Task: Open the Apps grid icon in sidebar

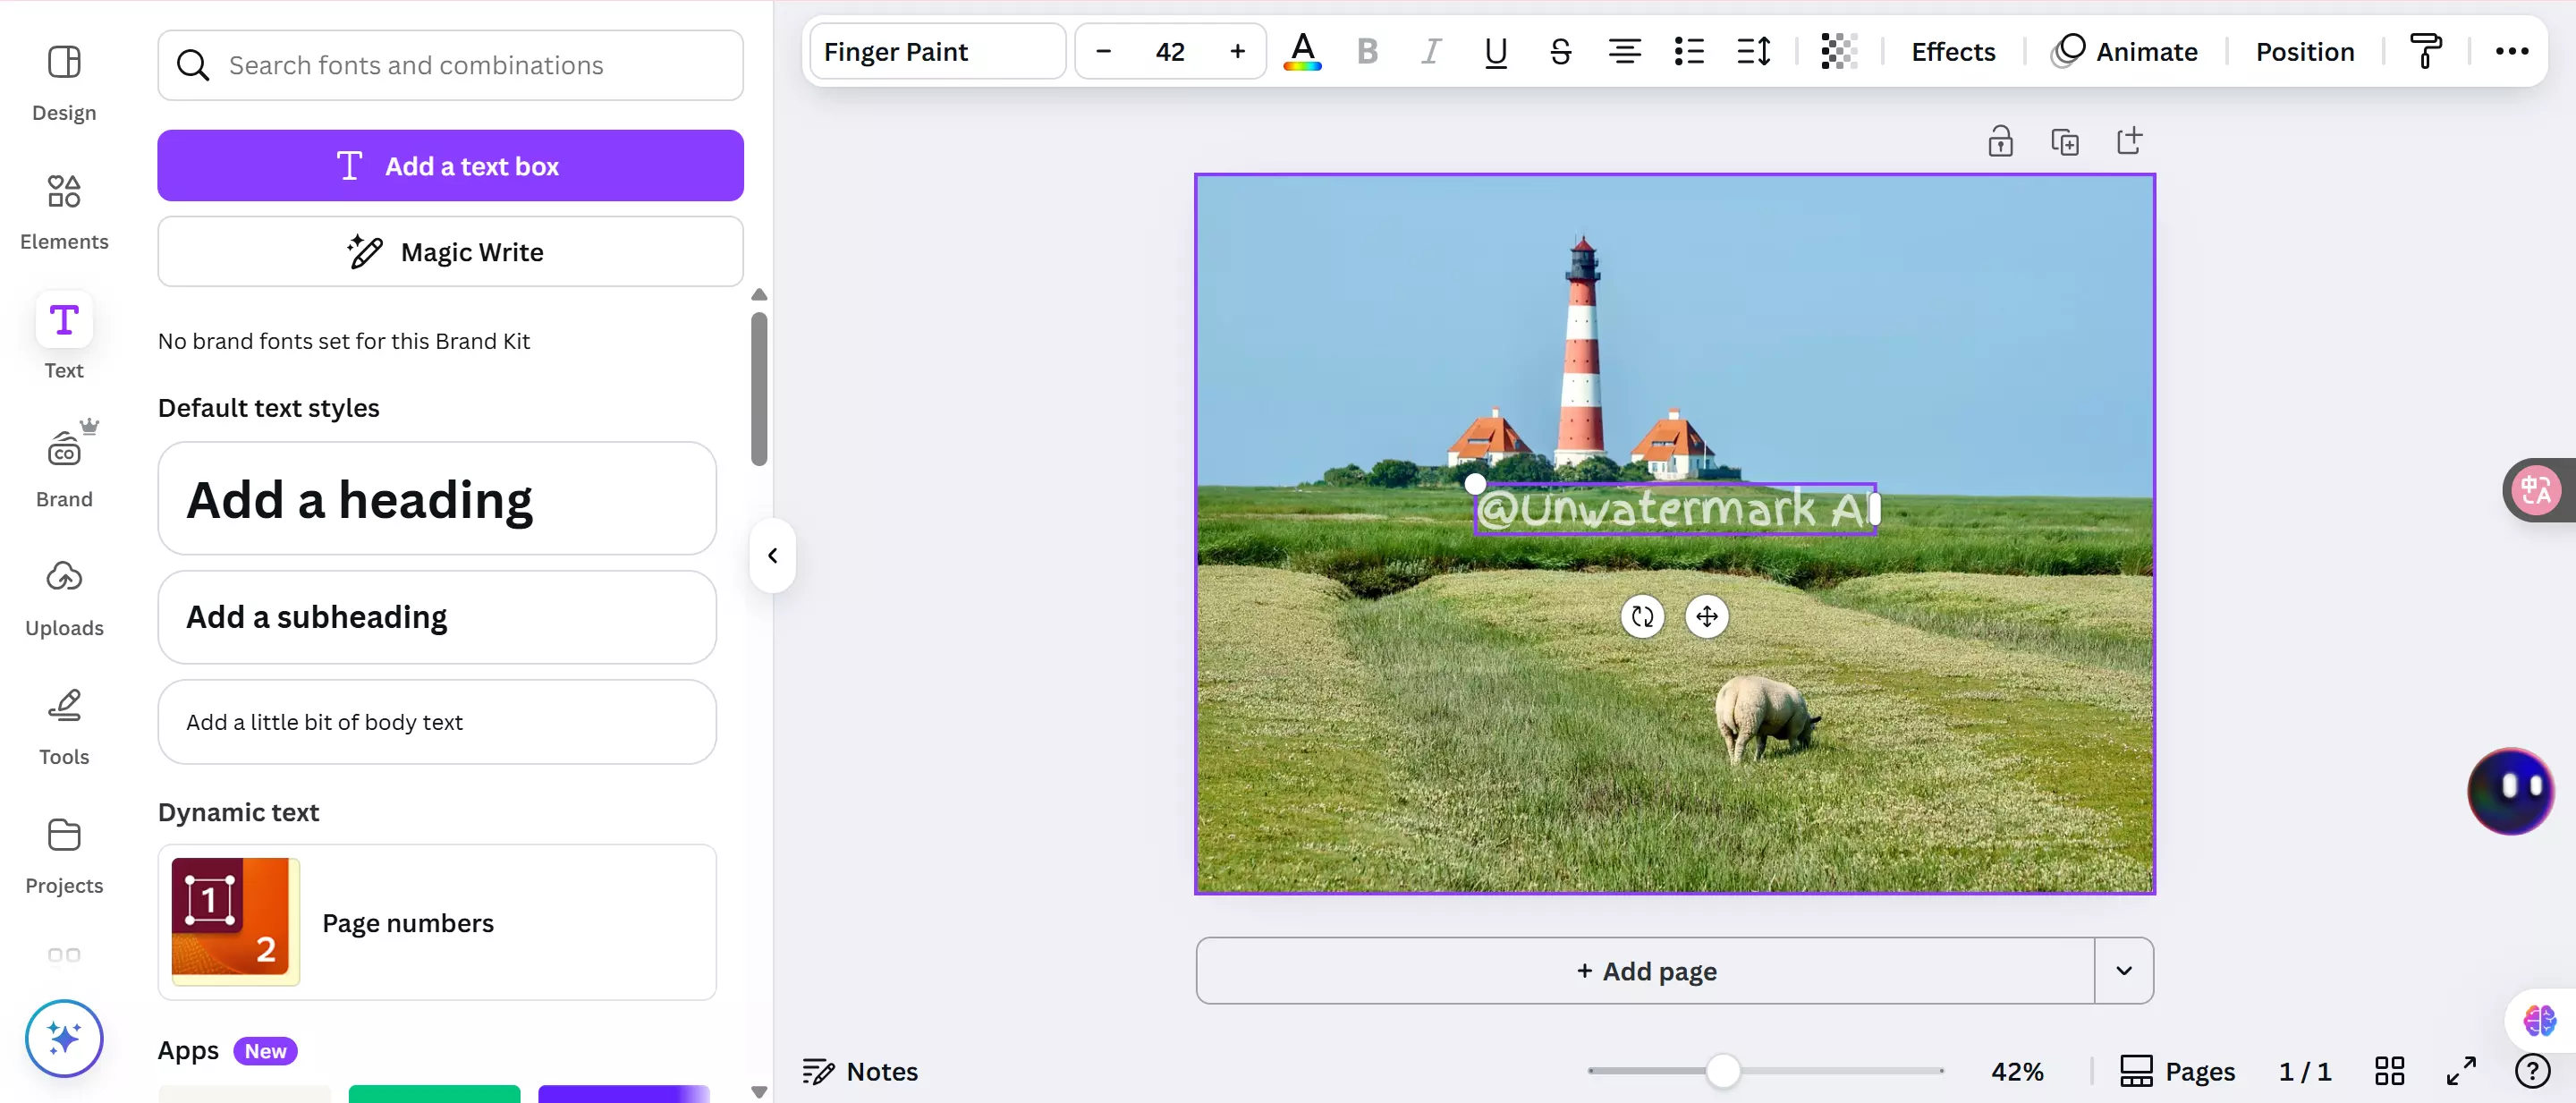Action: 64,955
